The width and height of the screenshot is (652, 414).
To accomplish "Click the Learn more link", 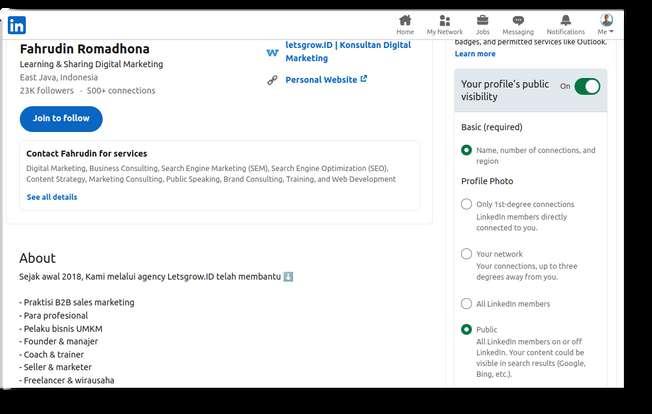I will point(475,54).
